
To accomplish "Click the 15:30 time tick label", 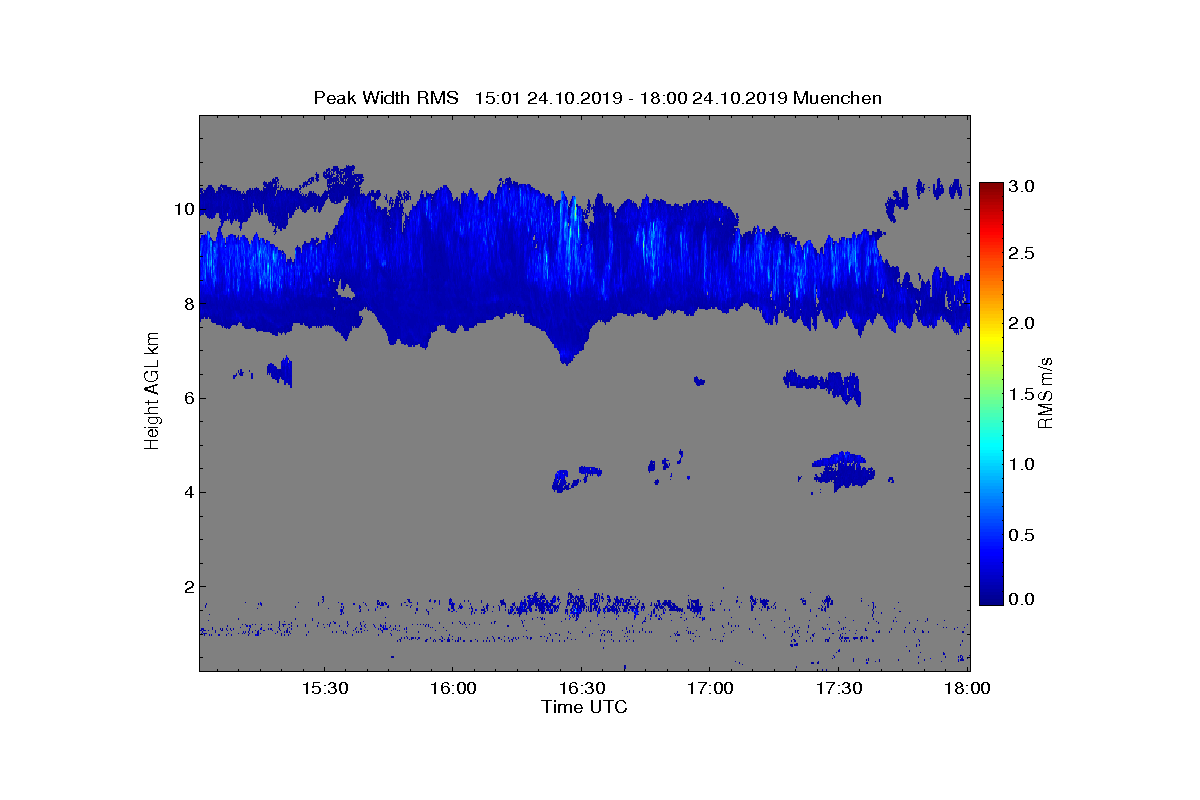I will (x=326, y=688).
